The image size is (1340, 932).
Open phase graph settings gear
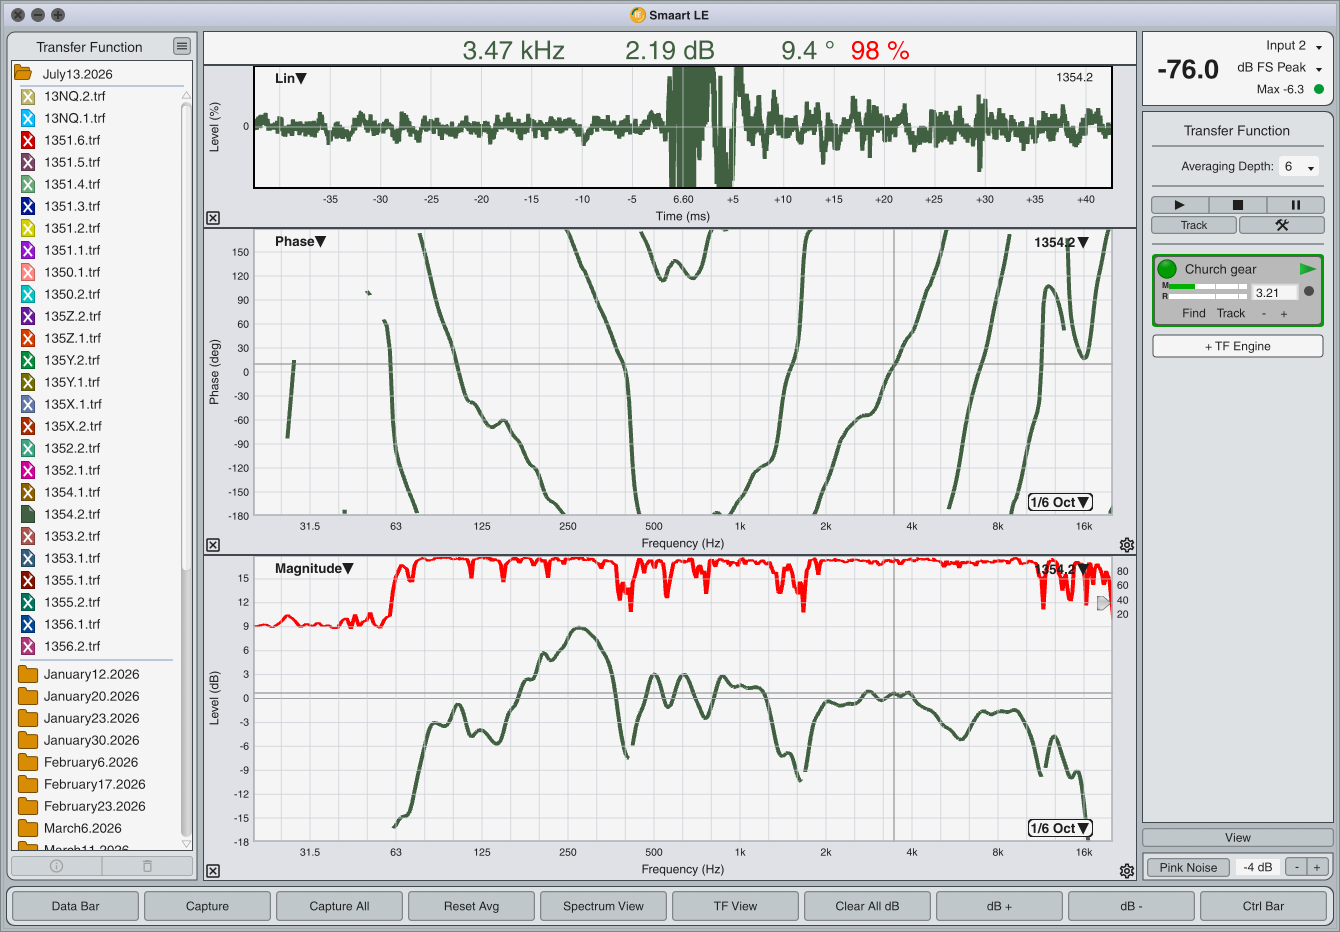(1127, 545)
